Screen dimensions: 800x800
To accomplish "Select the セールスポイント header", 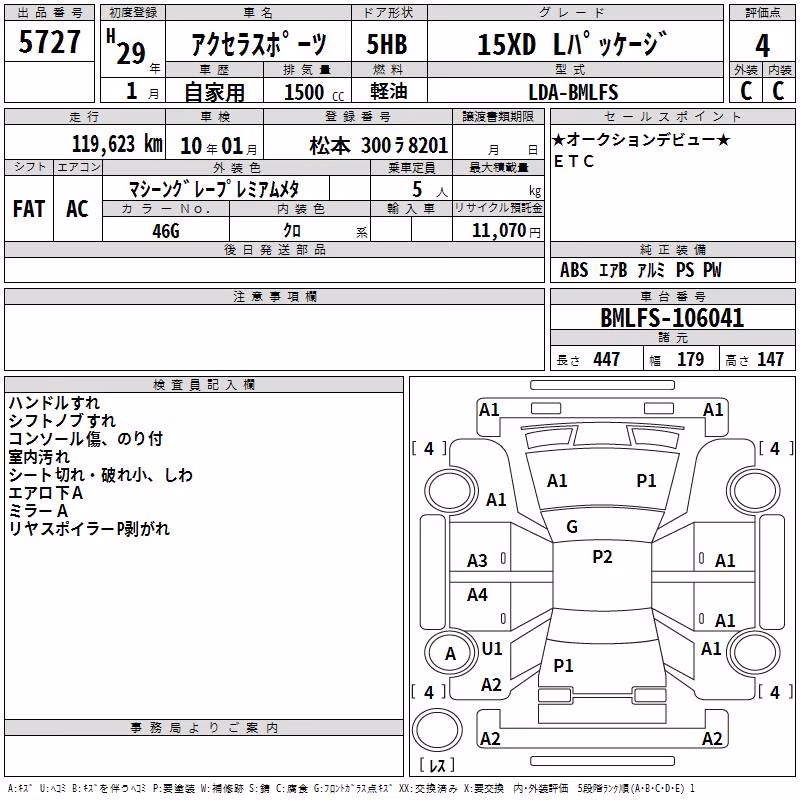I will (x=672, y=116).
